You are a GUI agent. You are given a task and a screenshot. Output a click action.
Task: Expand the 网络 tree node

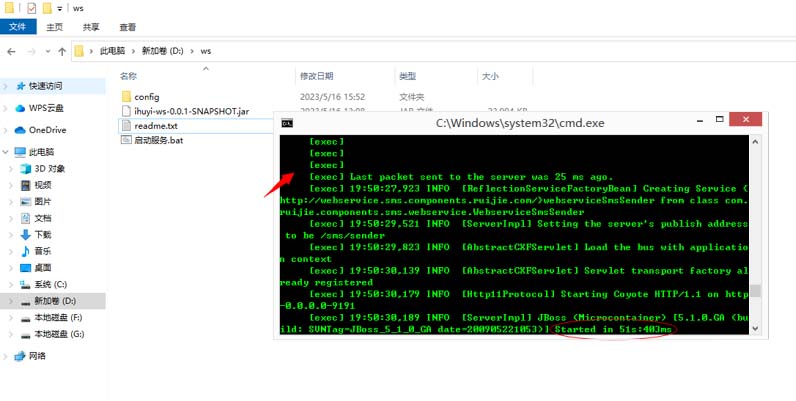[7, 355]
